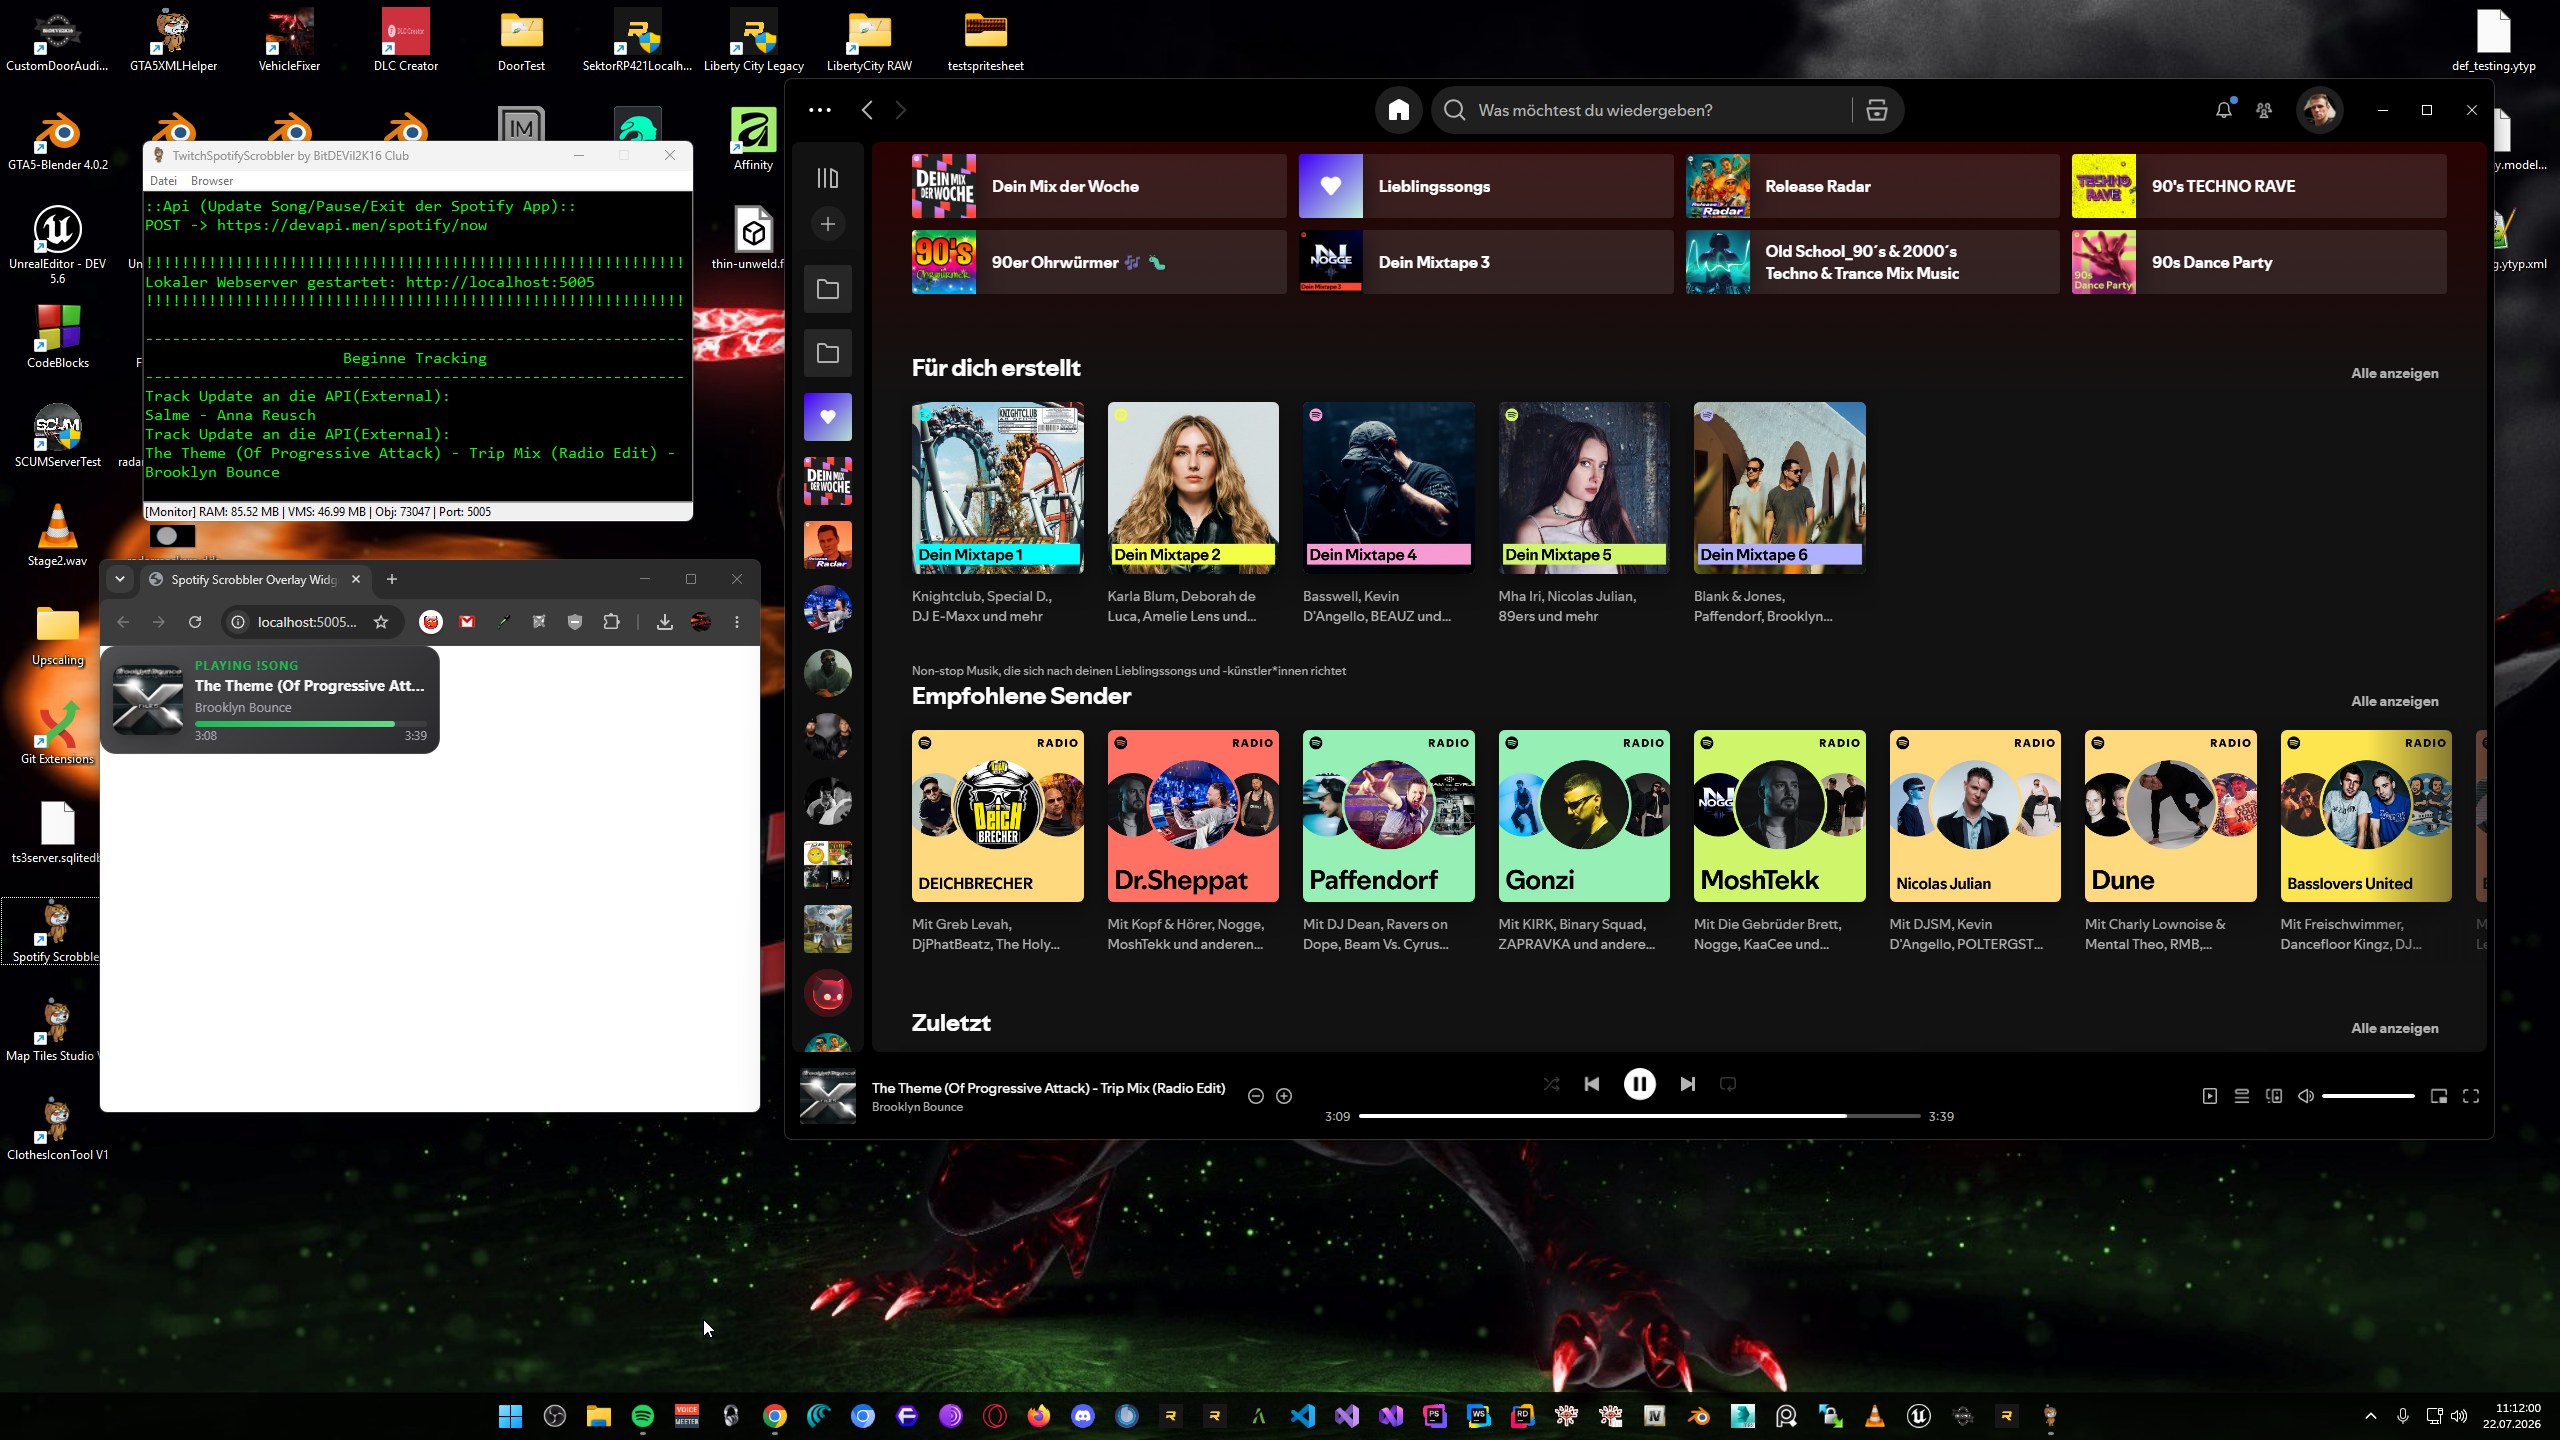Image resolution: width=2560 pixels, height=1440 pixels.
Task: Open Dein Mix der Woche tile
Action: point(1099,186)
